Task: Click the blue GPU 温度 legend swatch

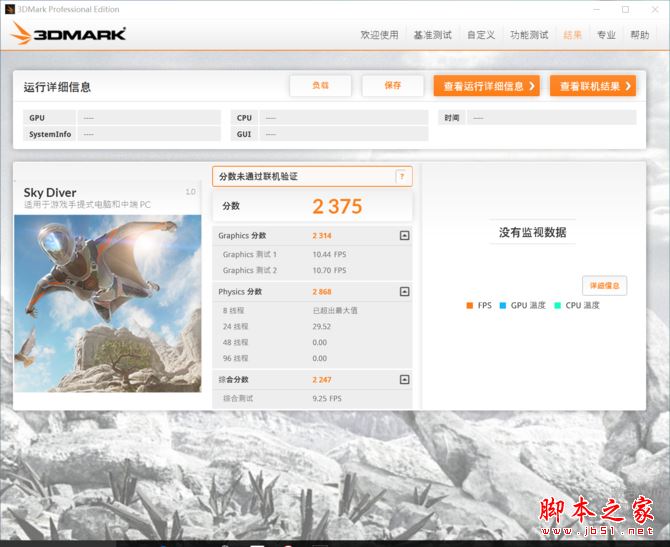Action: point(503,306)
